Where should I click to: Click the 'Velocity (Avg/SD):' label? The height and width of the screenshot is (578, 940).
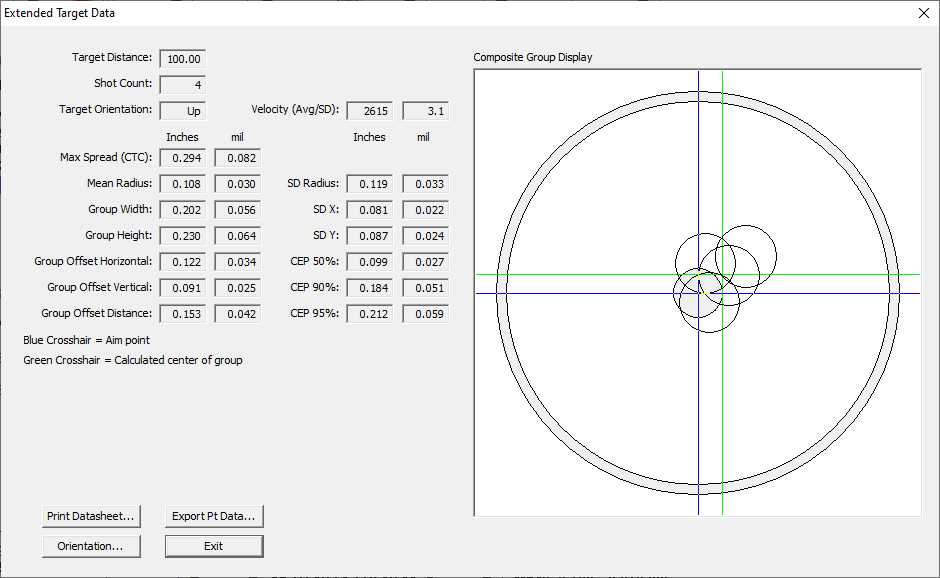[295, 109]
